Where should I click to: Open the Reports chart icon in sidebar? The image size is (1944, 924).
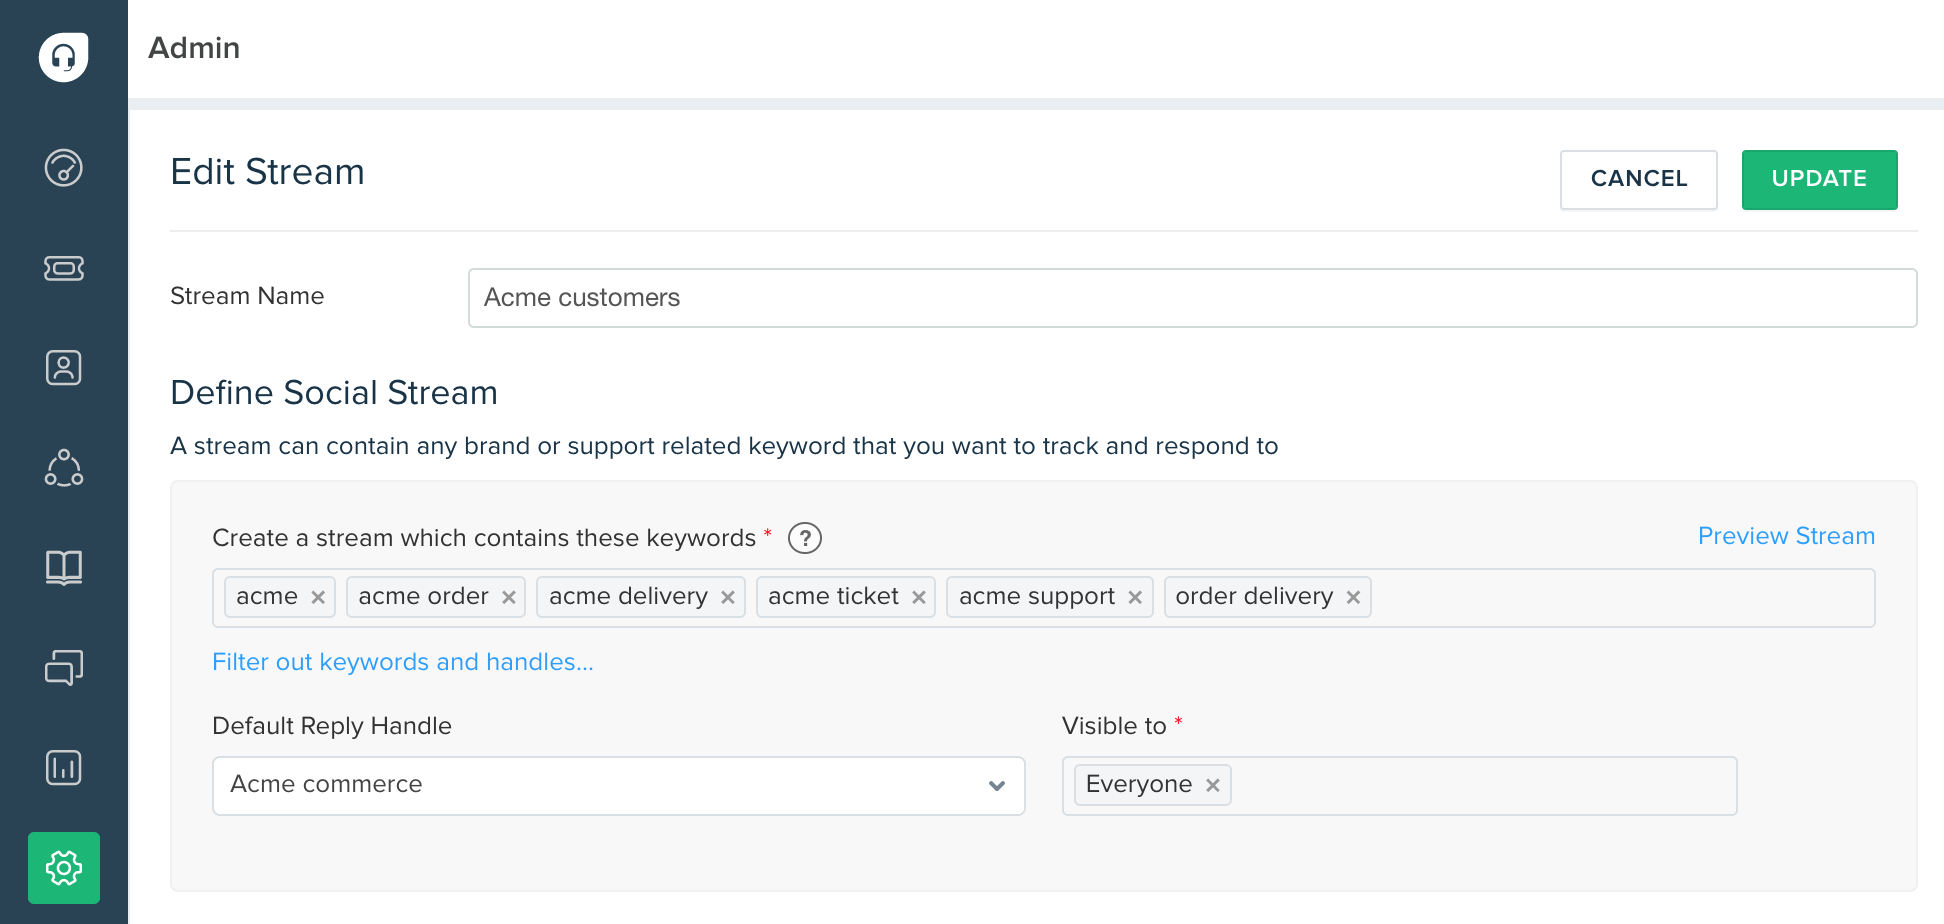click(x=63, y=768)
